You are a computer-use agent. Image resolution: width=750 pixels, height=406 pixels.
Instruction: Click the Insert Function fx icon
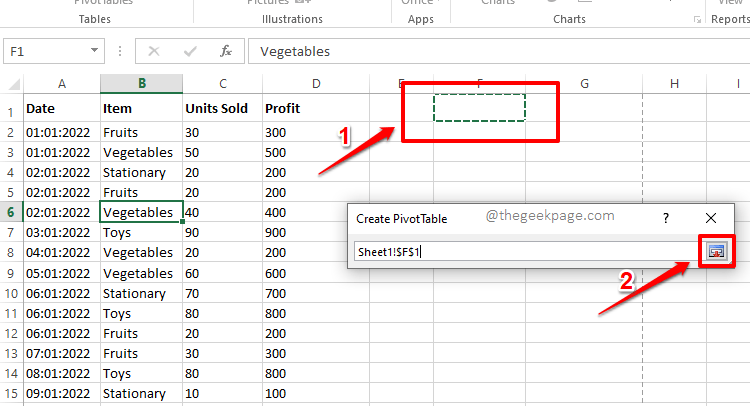(x=226, y=51)
